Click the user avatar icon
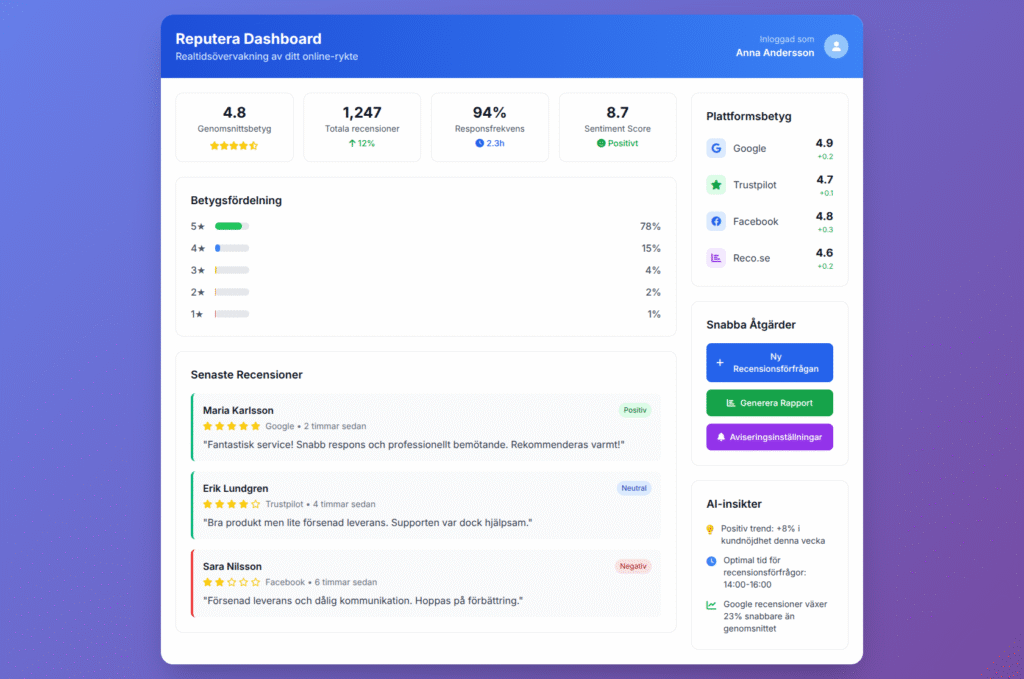The width and height of the screenshot is (1024, 679). click(836, 46)
